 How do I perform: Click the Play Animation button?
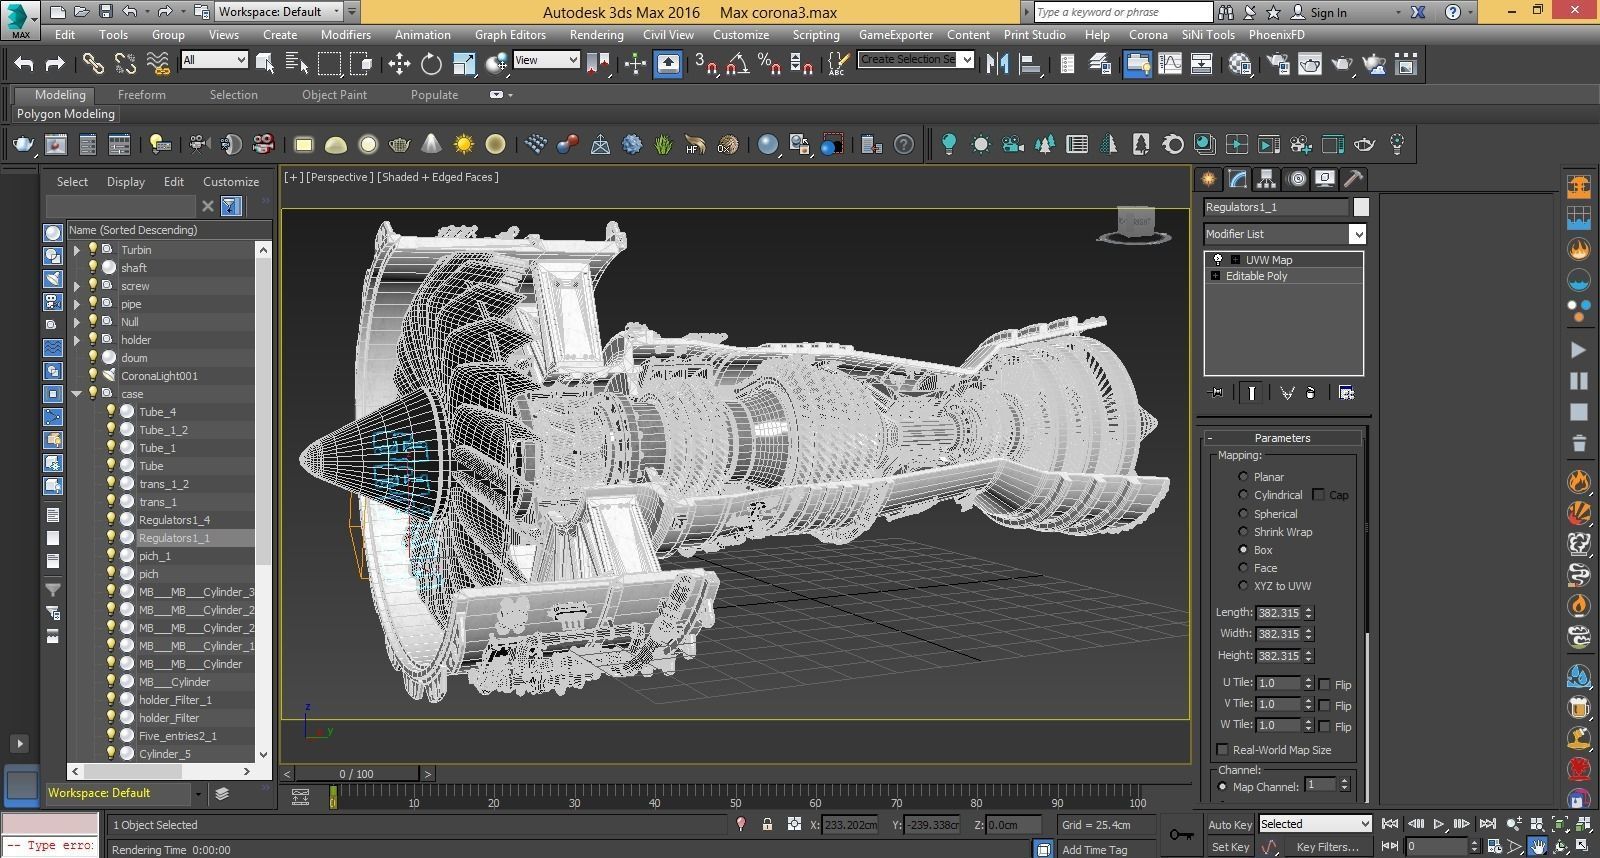1439,824
